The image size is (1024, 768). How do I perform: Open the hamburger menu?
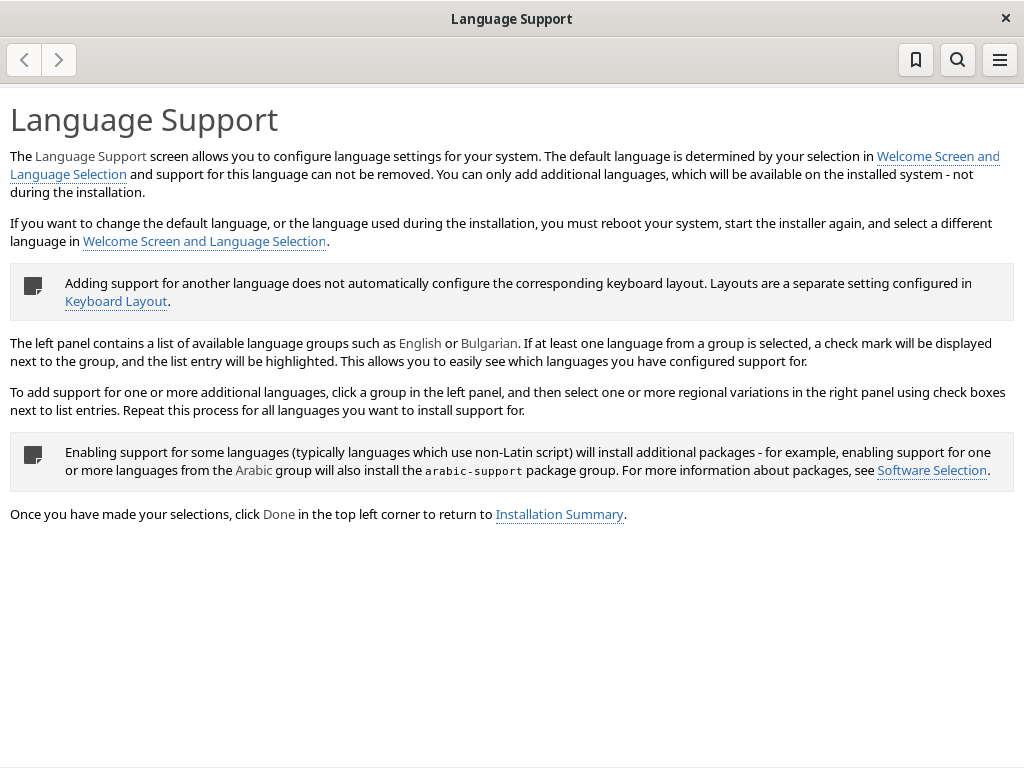pyautogui.click(x=999, y=60)
